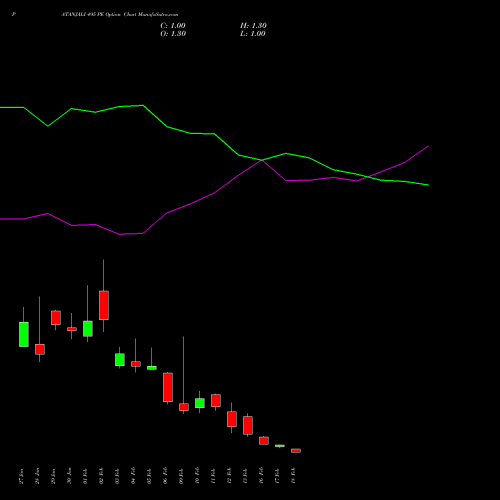Select the 28 Jan date label
This screenshot has height=500, width=500.
[37, 476]
